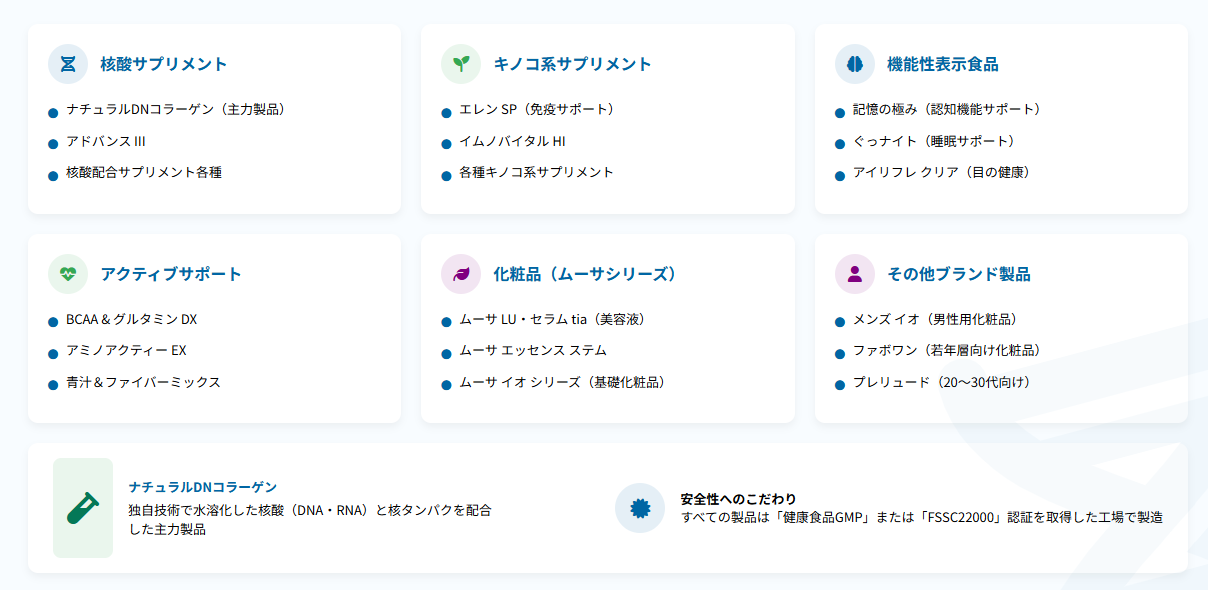1208x590 pixels.
Task: Select the 青汁＆ファイバーミックス item
Action: 143,382
